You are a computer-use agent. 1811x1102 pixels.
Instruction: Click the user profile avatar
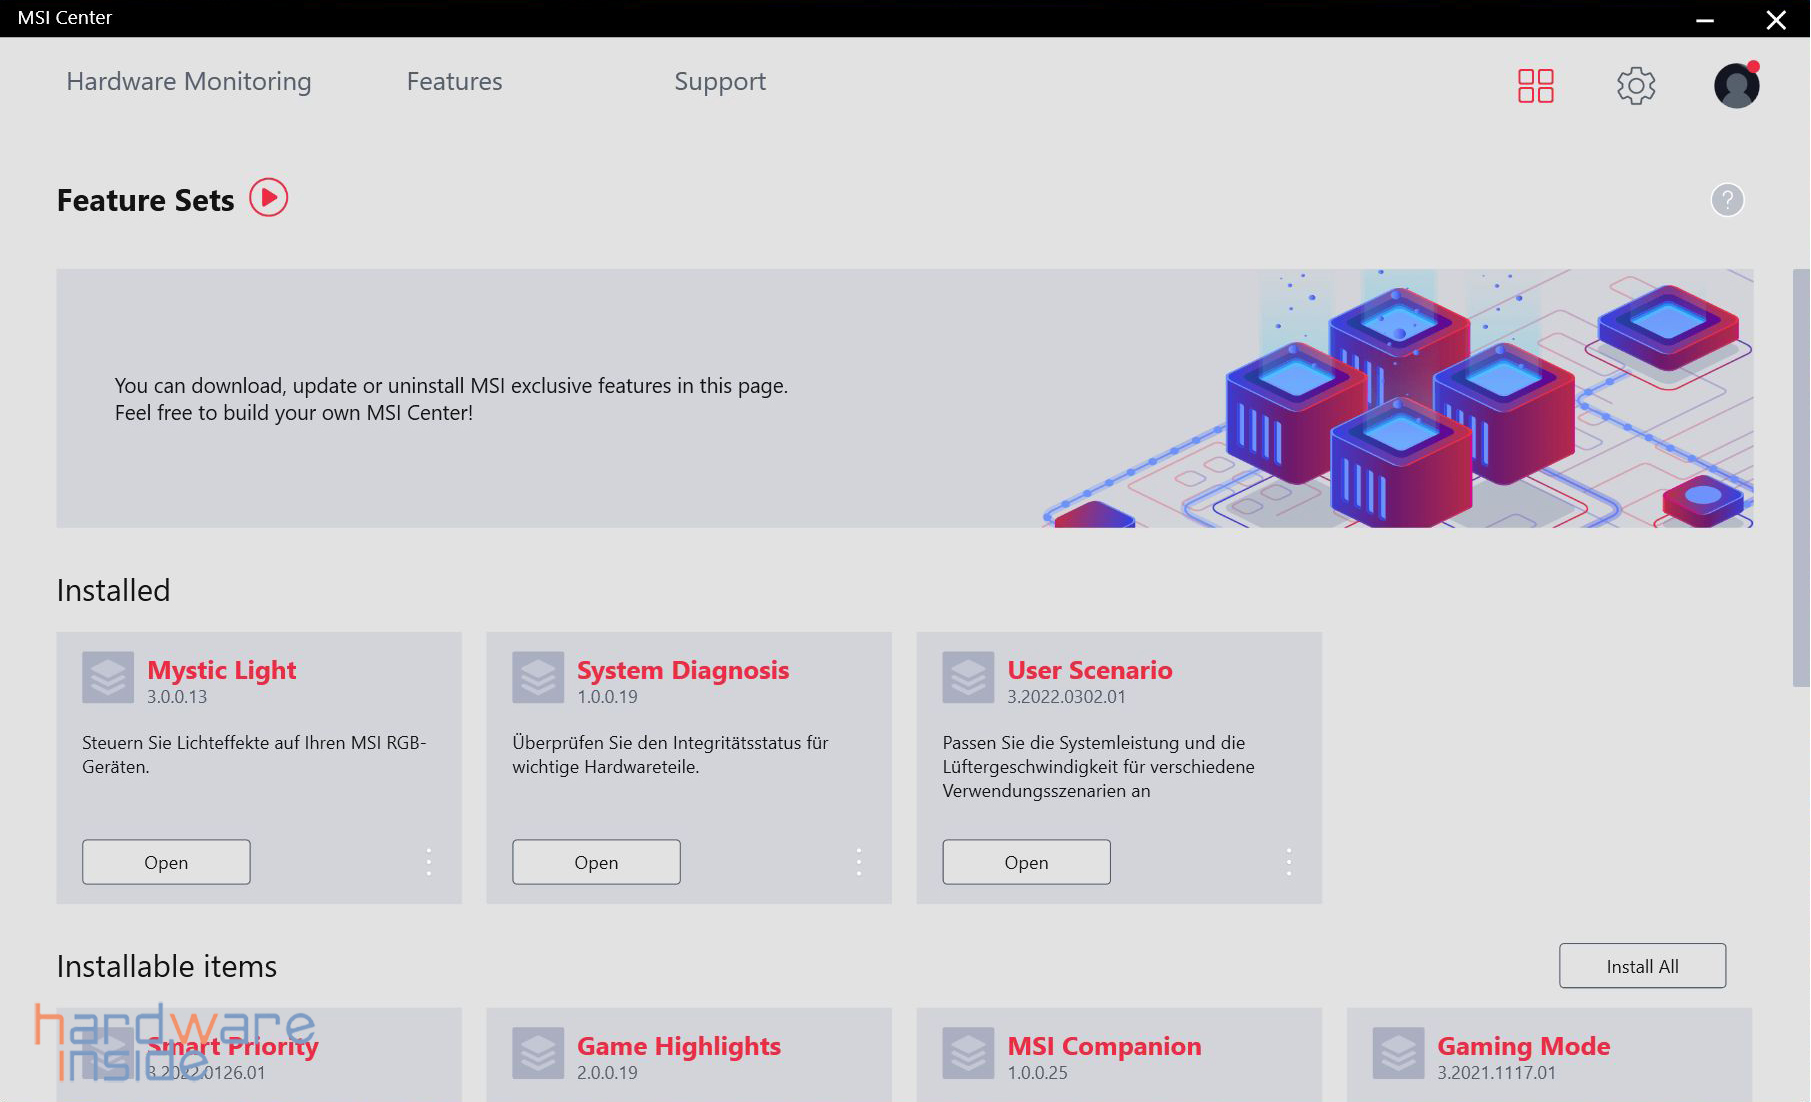point(1736,86)
